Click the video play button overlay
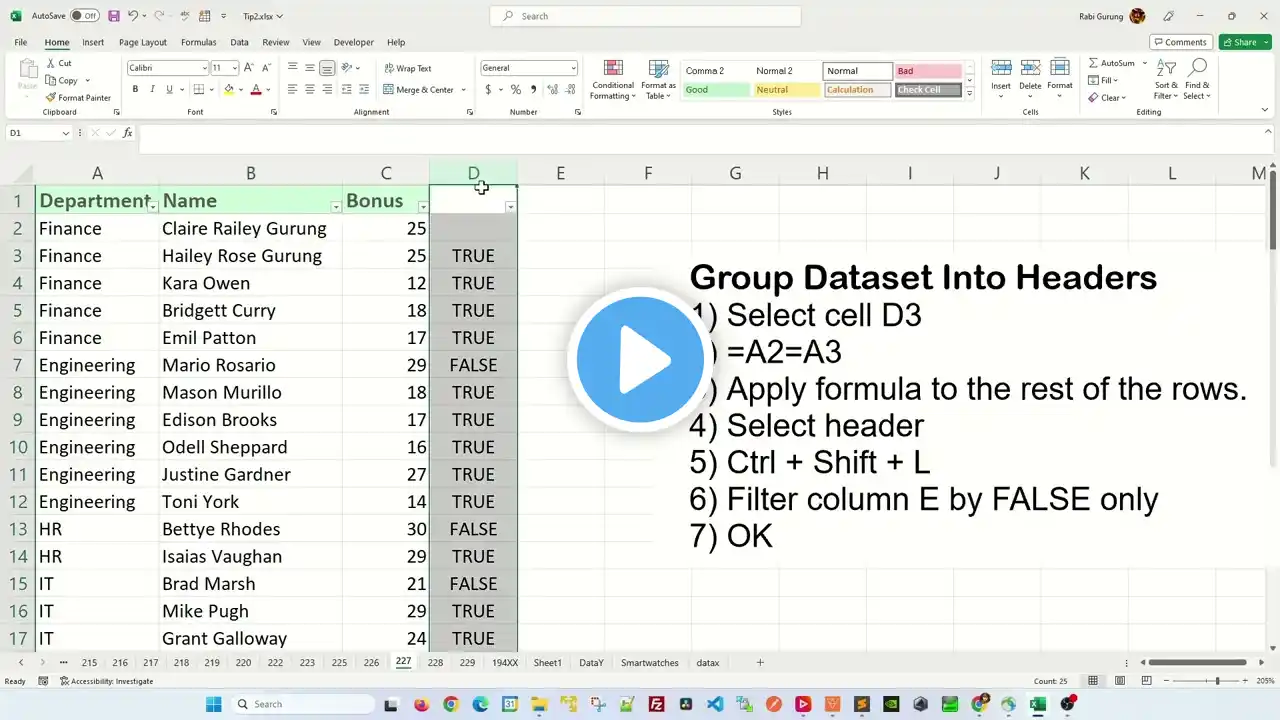This screenshot has width=1280, height=720. (640, 360)
